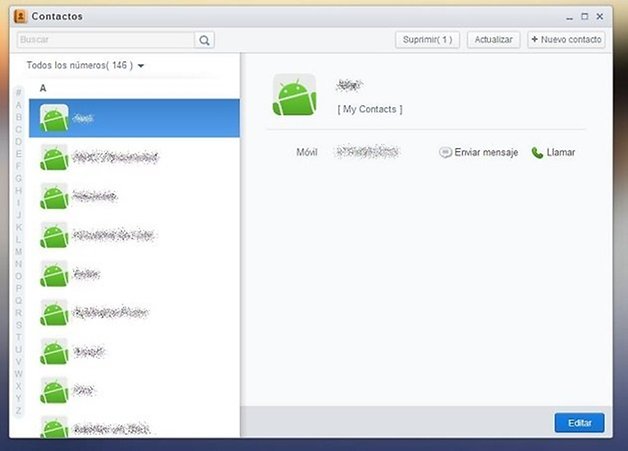
Task: Jump to letter S in alphabet index
Action: 18,325
